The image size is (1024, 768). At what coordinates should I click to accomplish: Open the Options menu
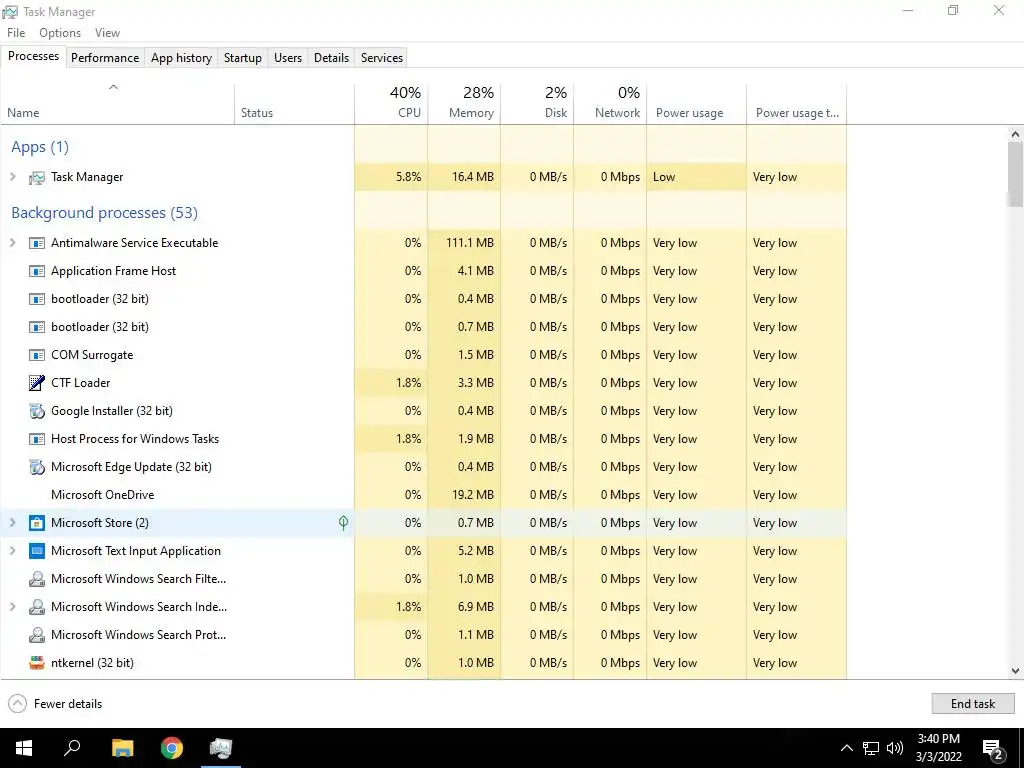(60, 33)
